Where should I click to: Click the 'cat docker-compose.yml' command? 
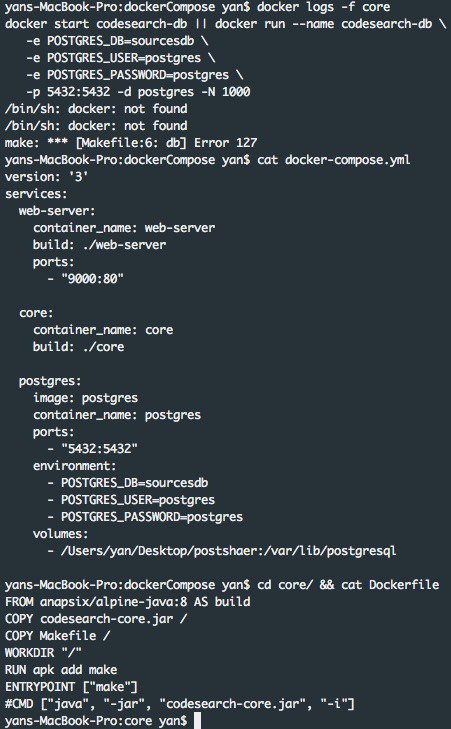click(x=334, y=160)
